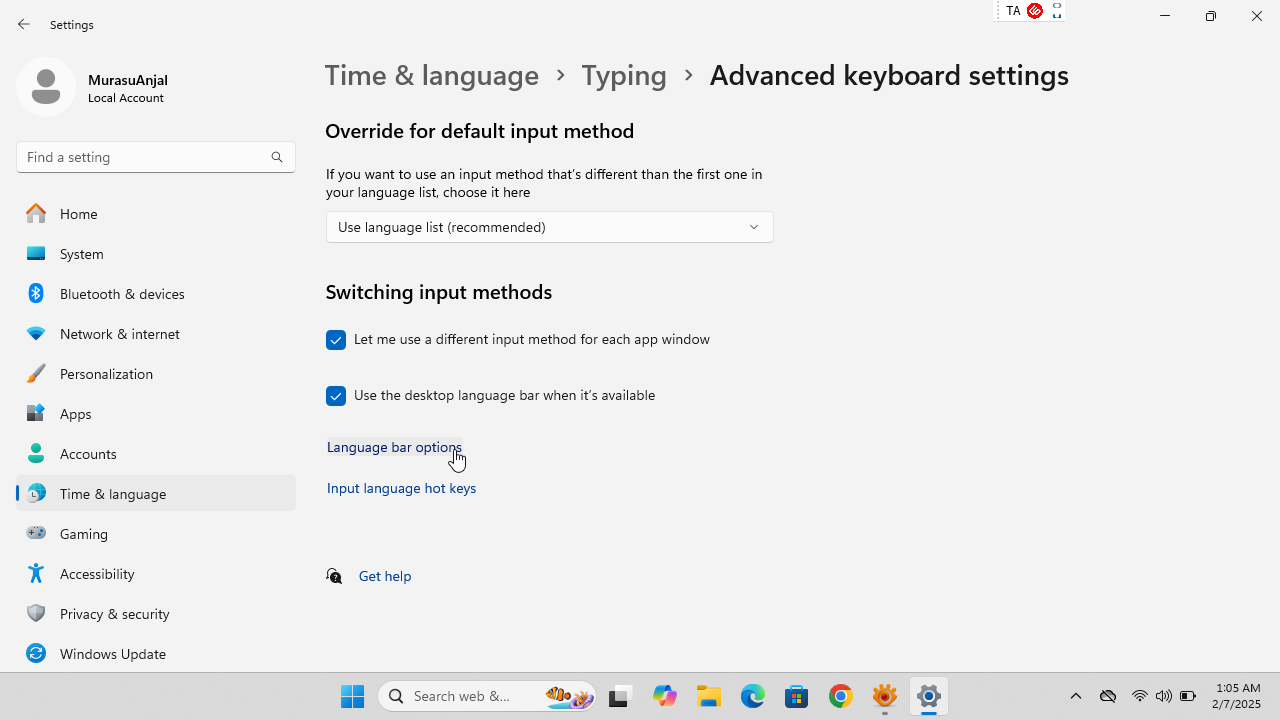
Task: Open Bluetooth & devices settings
Action: coord(122,294)
